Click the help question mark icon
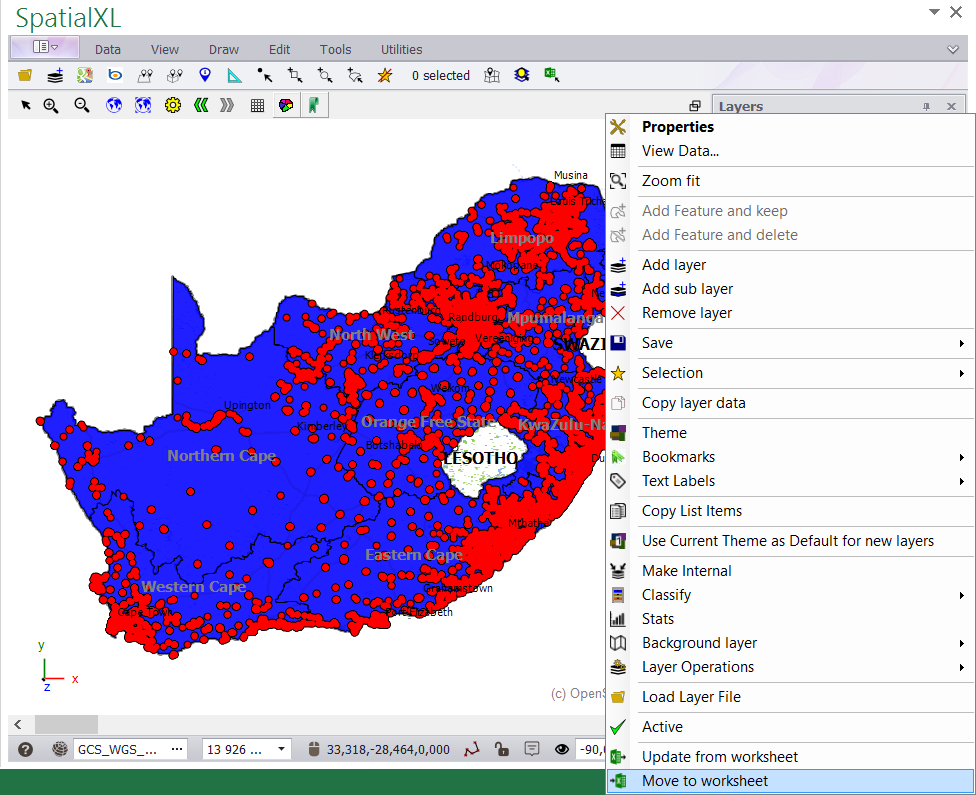 coord(26,749)
